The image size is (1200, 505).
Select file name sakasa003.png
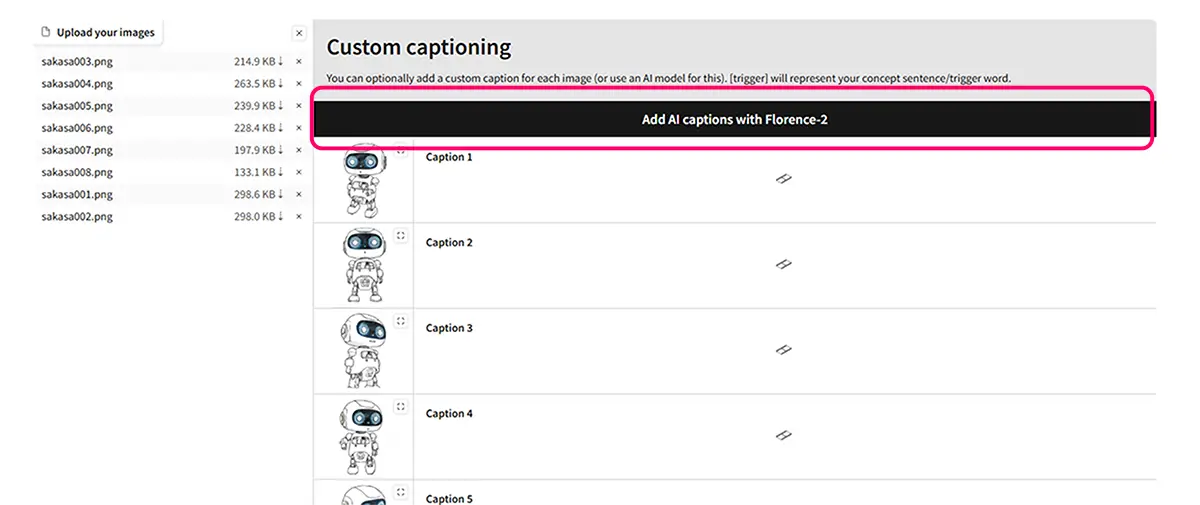pos(77,61)
